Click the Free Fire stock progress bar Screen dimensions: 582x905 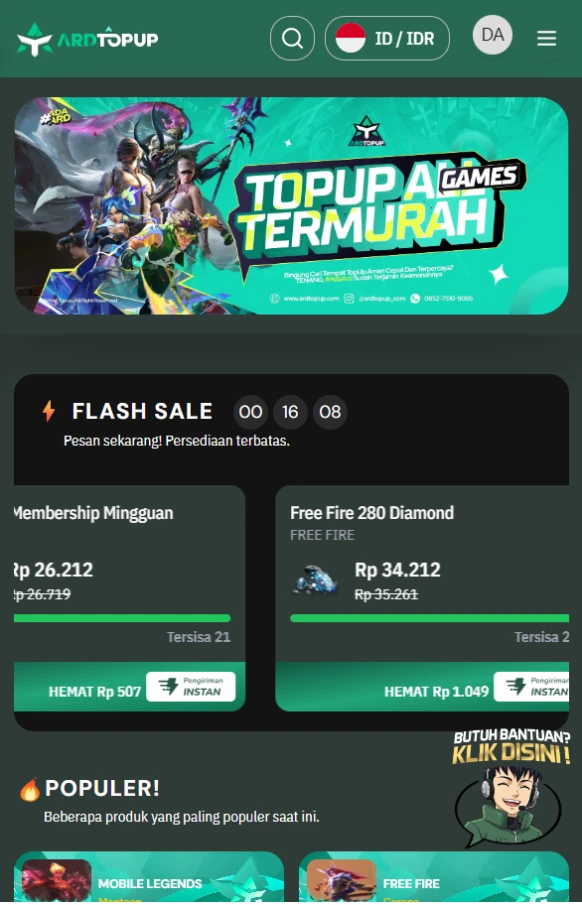point(429,618)
